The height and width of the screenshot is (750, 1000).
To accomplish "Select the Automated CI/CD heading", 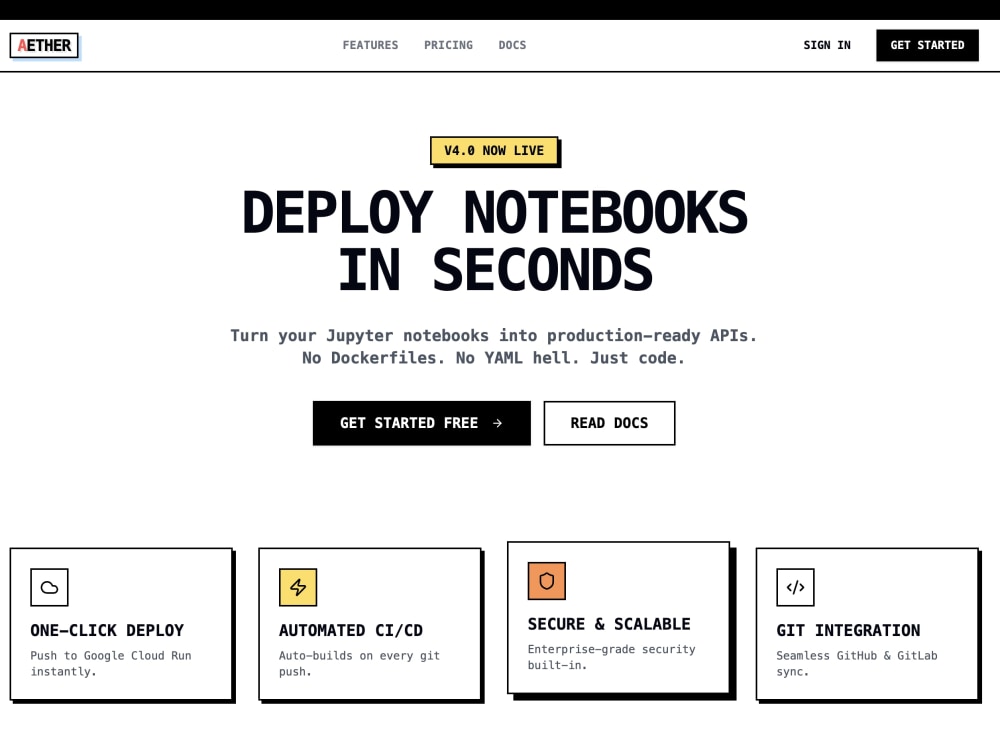I will click(x=351, y=630).
